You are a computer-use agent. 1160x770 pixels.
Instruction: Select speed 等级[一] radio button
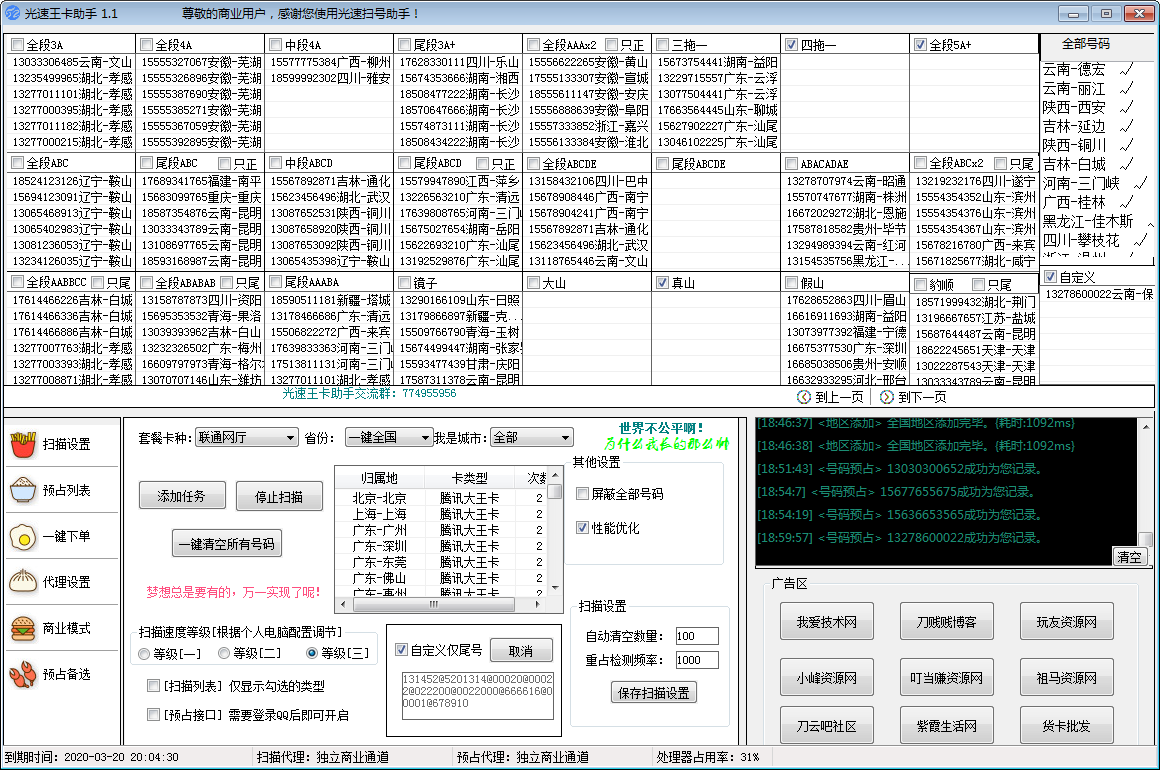(144, 654)
